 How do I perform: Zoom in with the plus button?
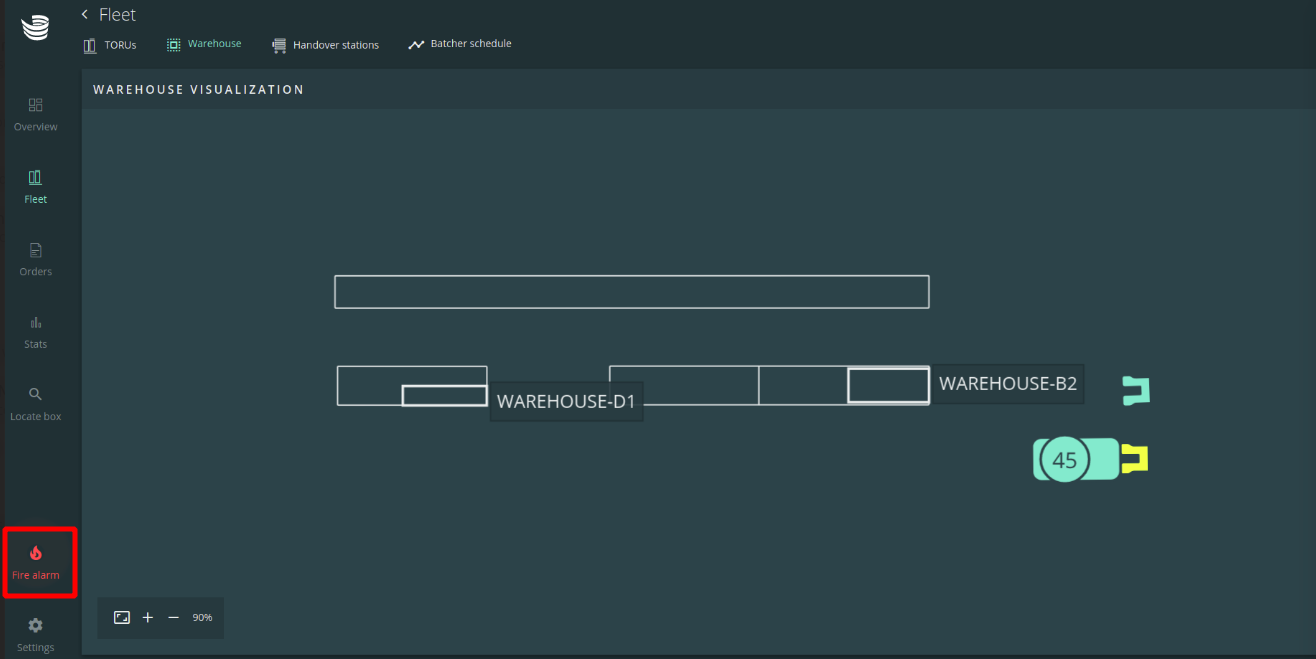tap(148, 618)
